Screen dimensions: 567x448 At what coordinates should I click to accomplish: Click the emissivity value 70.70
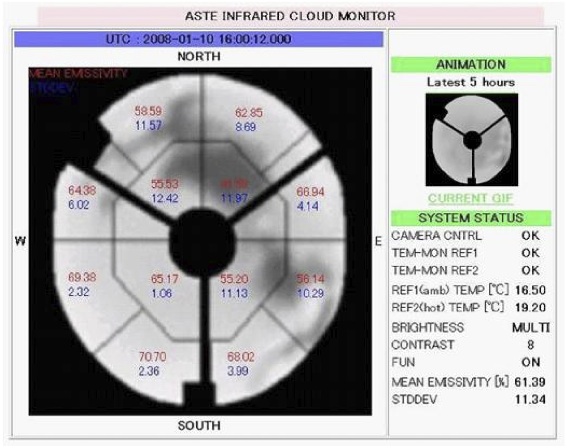pyautogui.click(x=153, y=357)
